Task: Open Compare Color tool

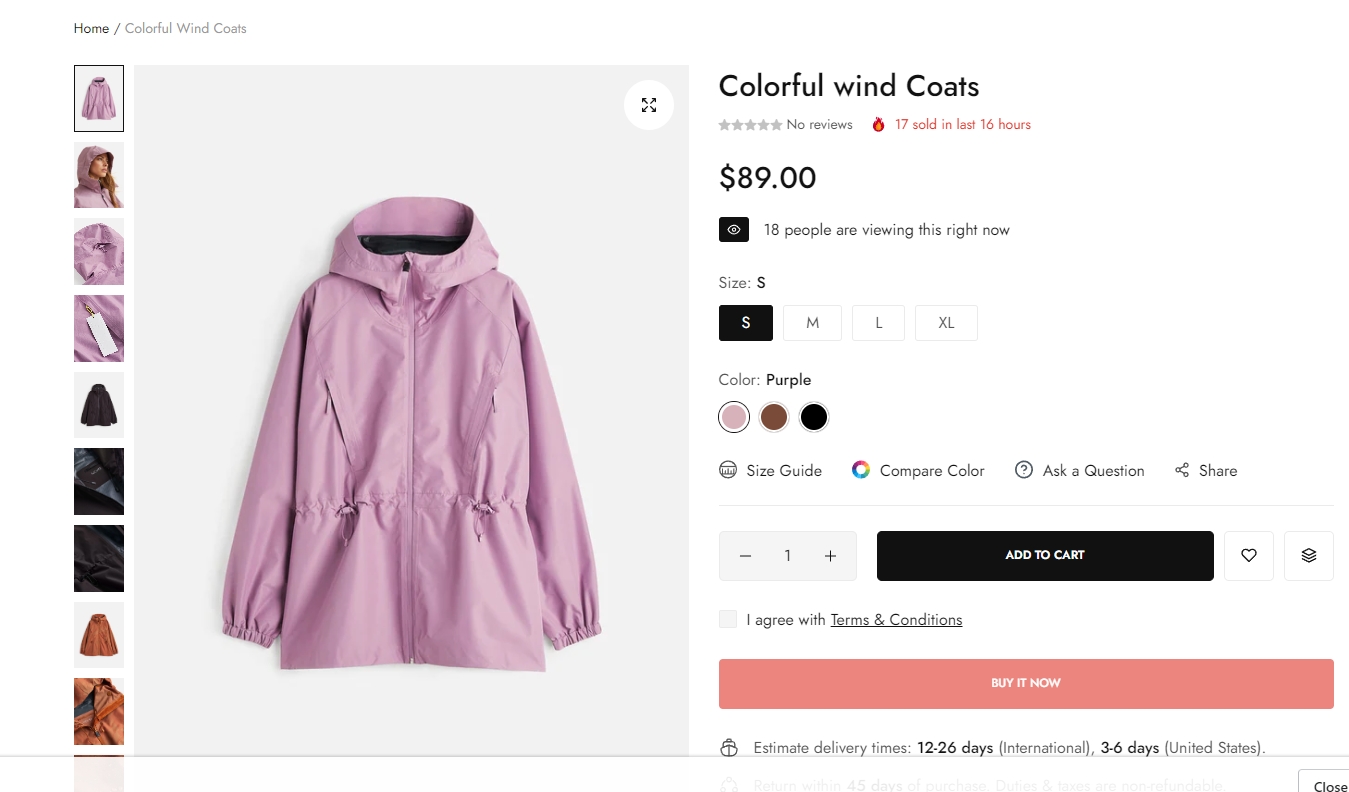Action: point(918,470)
